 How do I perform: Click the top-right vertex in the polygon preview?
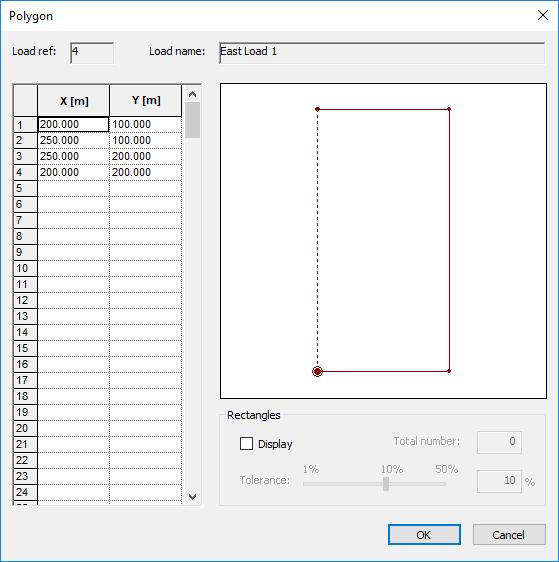(449, 109)
